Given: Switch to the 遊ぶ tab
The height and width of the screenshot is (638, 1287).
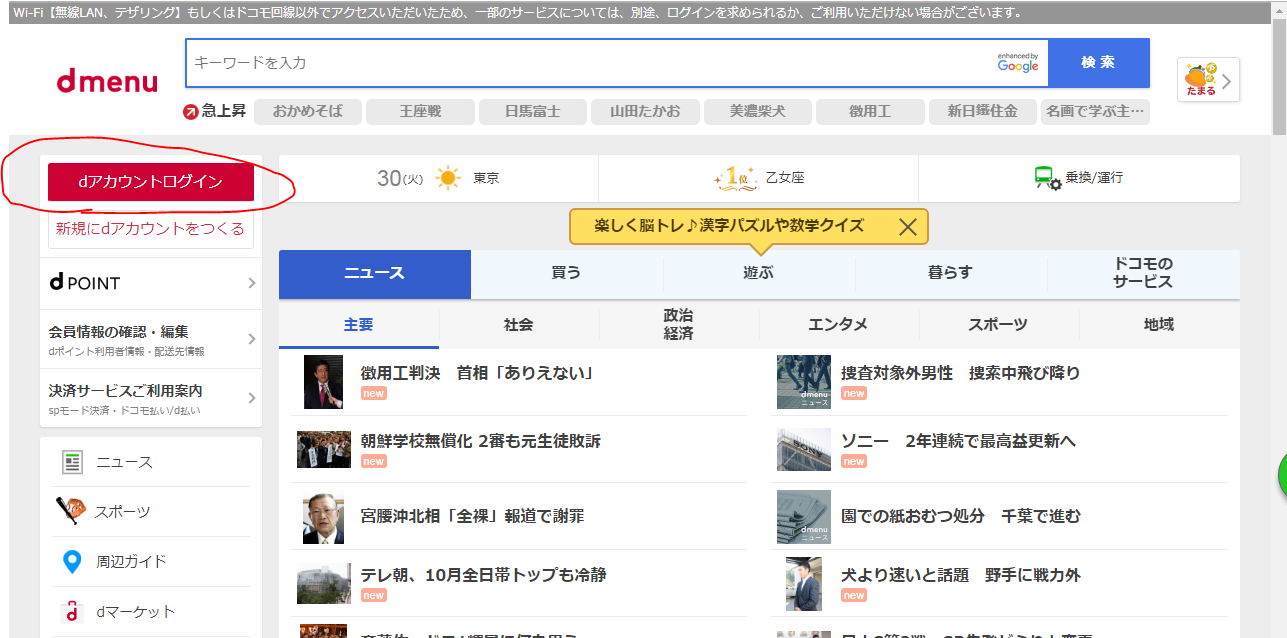Looking at the screenshot, I should tap(759, 274).
